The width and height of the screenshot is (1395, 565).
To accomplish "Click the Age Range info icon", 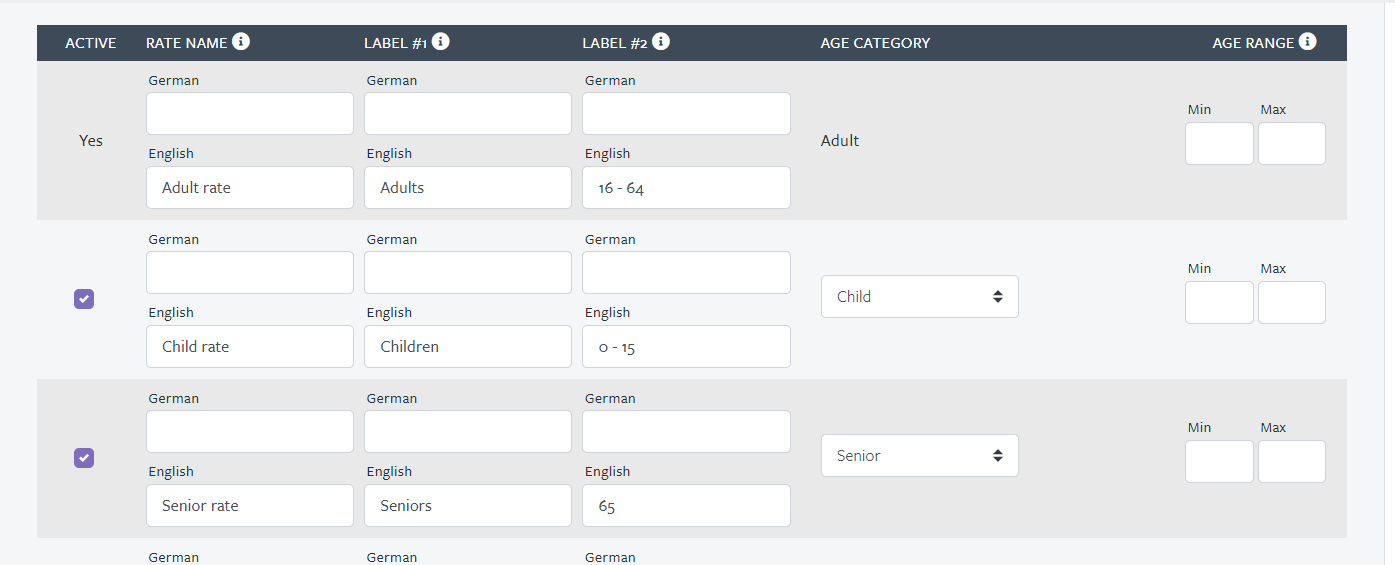I will click(x=1307, y=42).
